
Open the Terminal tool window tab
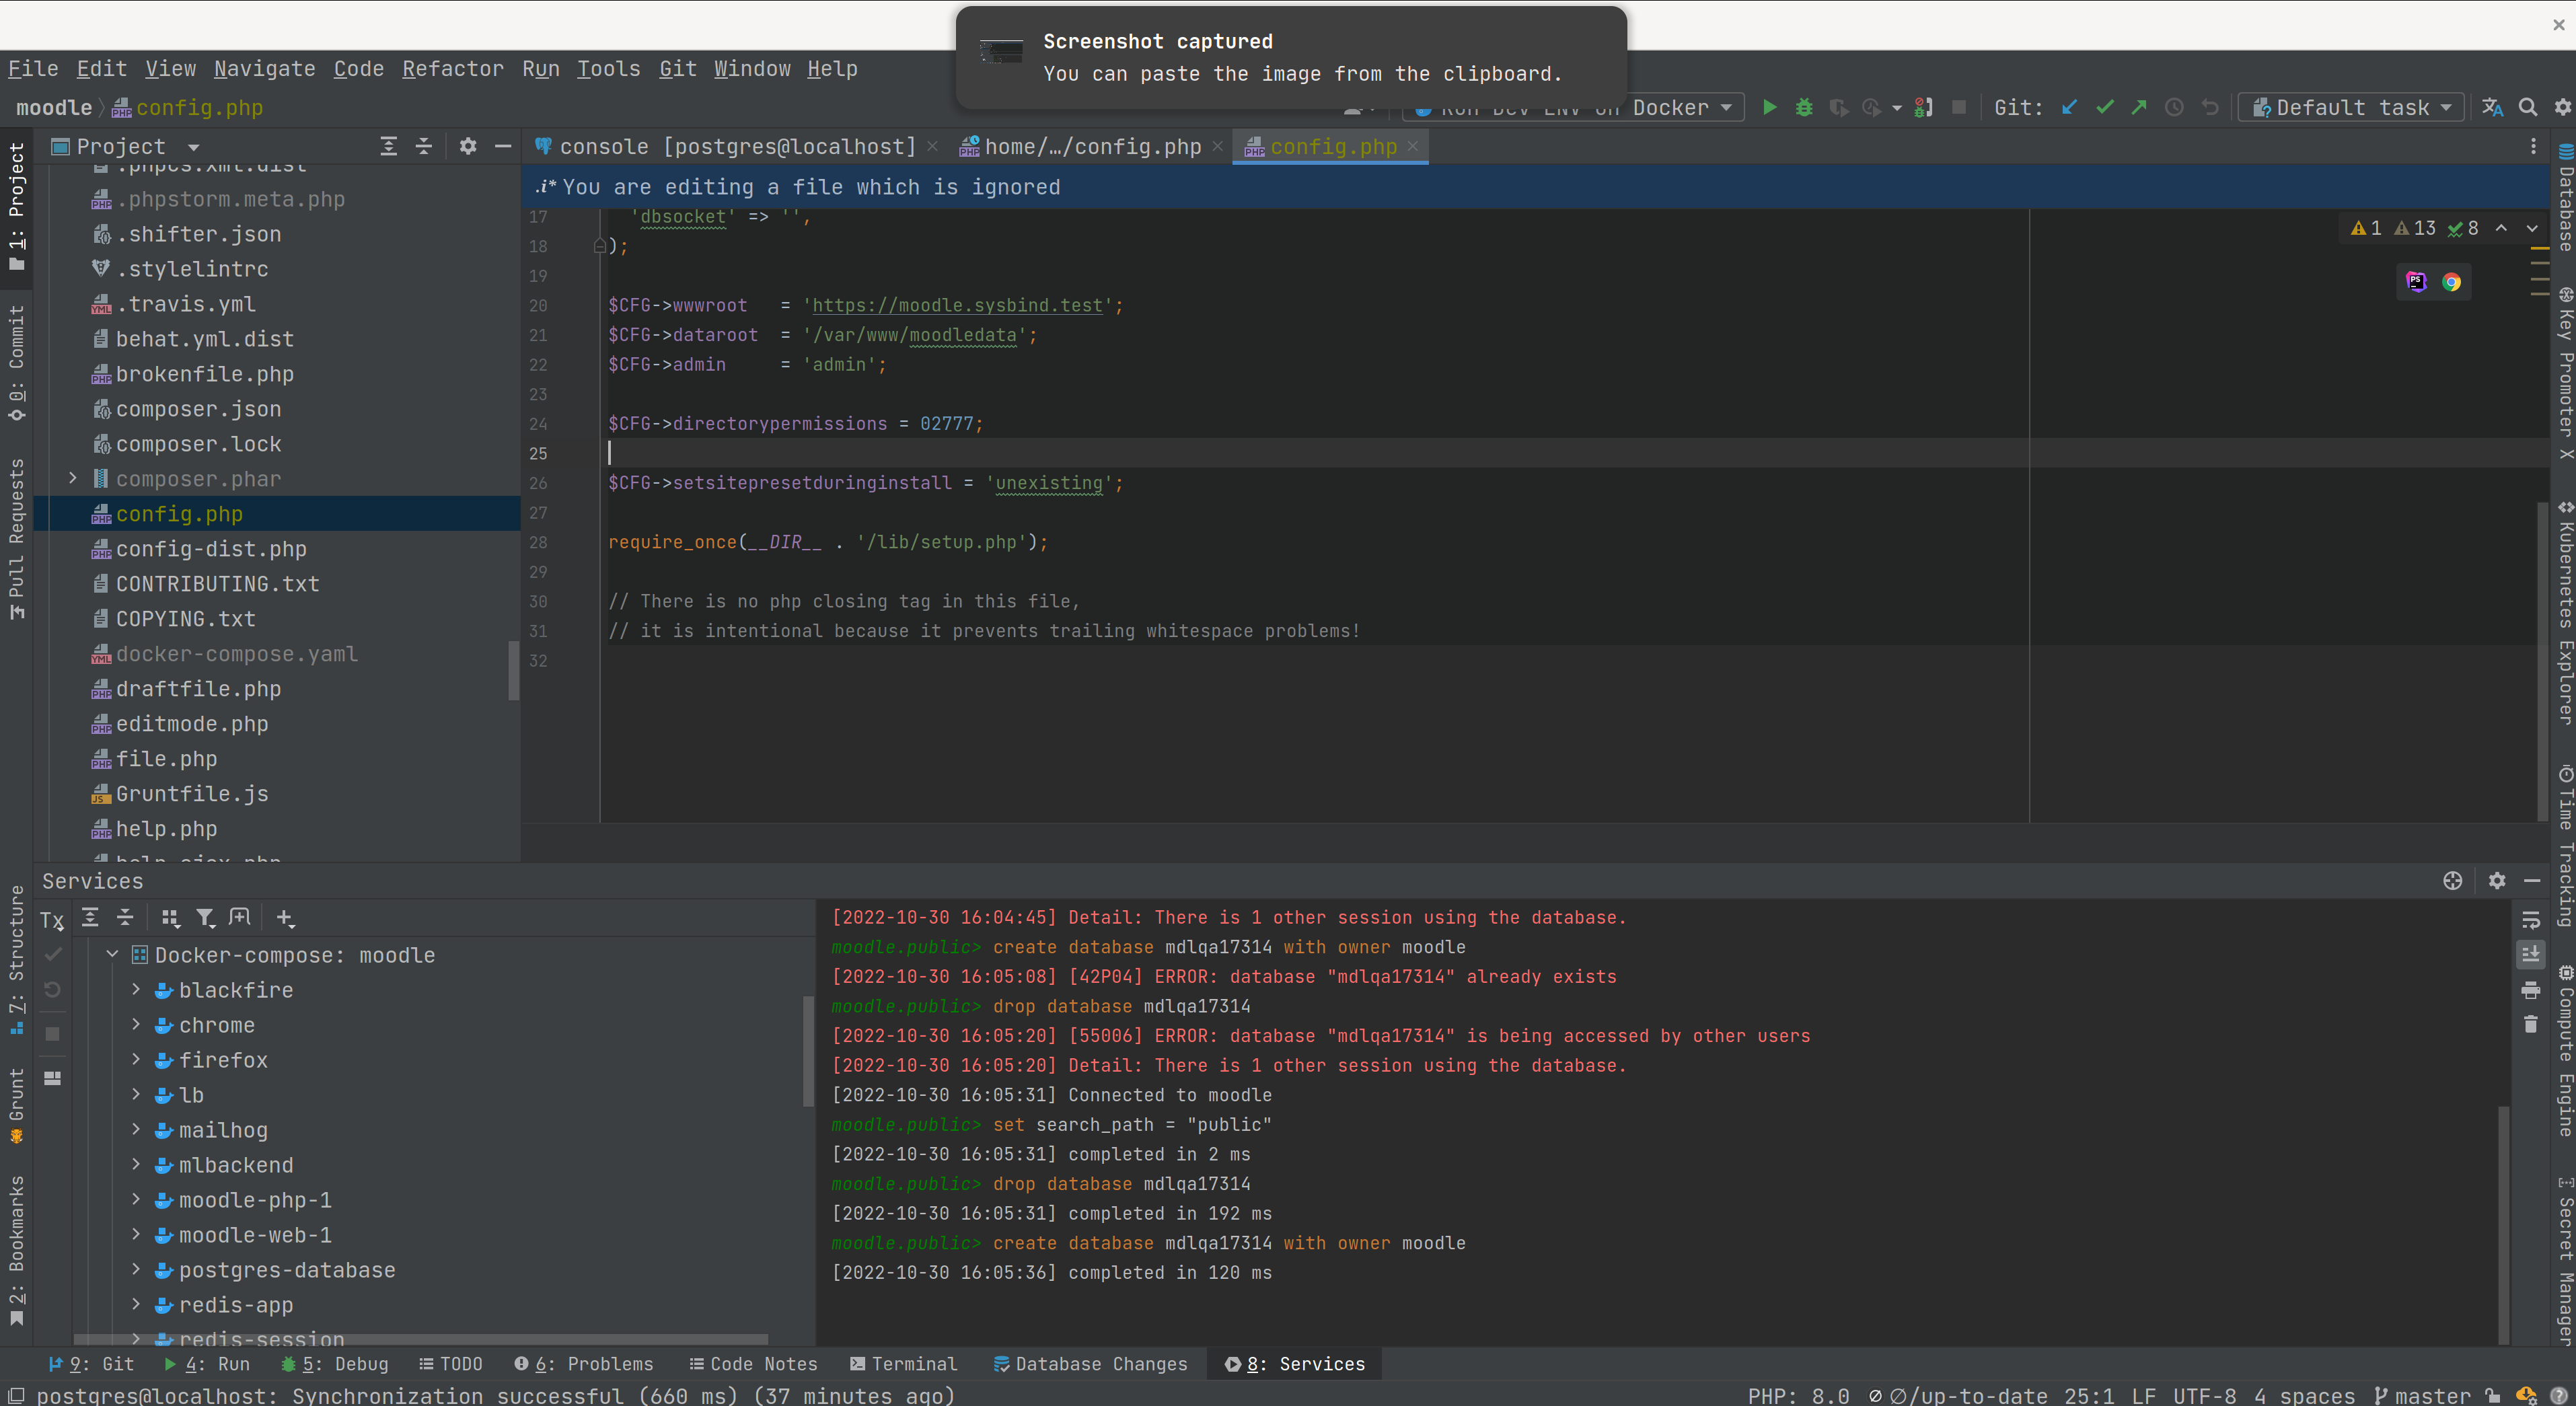click(x=904, y=1364)
